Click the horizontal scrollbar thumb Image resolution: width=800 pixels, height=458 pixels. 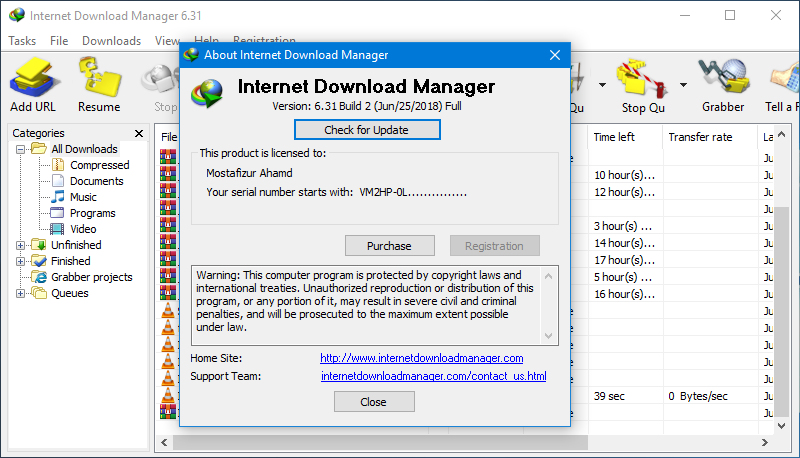(x=380, y=443)
